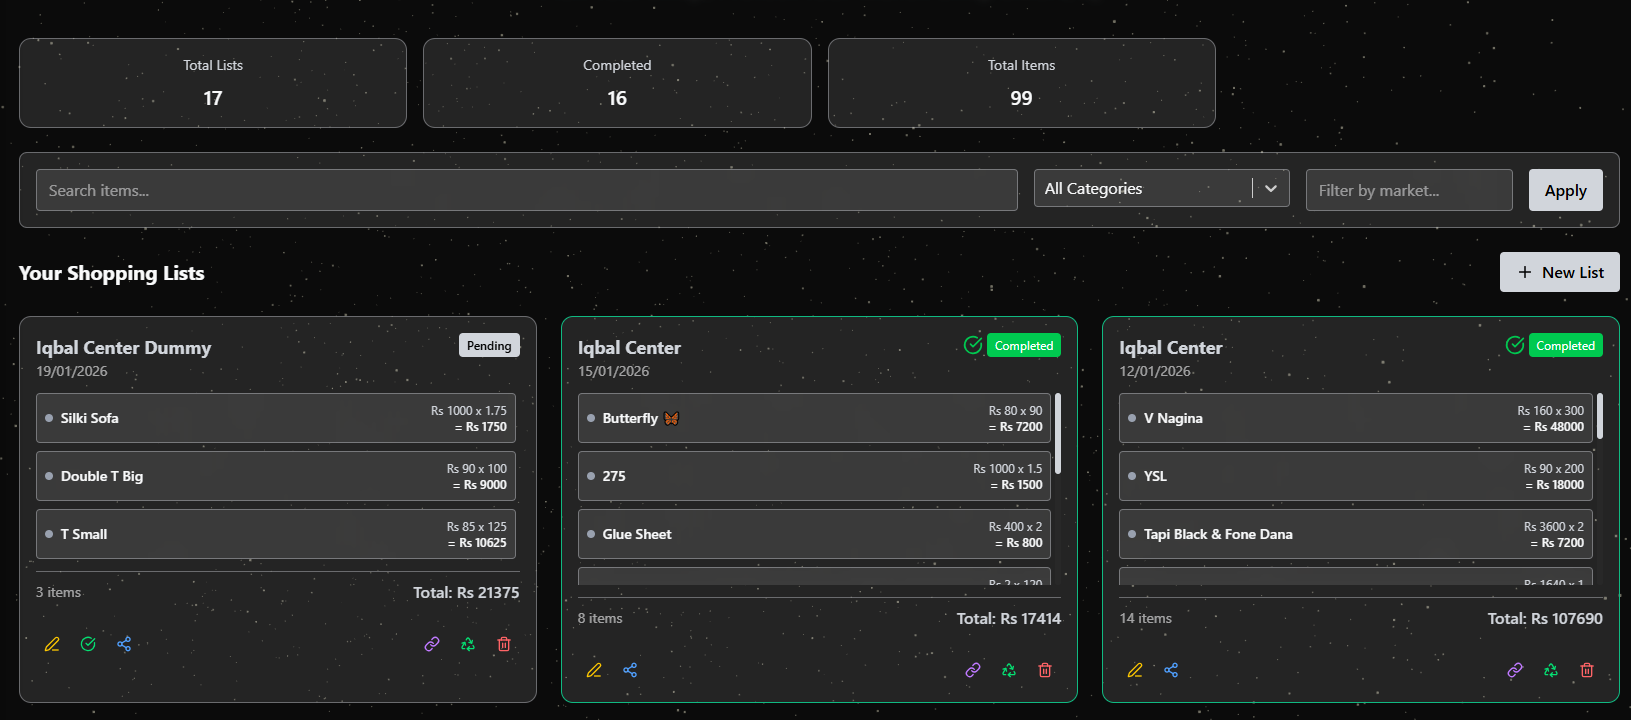Click scrollbar in 15/01/2026 list items
The image size is (1631, 720).
click(x=1058, y=434)
